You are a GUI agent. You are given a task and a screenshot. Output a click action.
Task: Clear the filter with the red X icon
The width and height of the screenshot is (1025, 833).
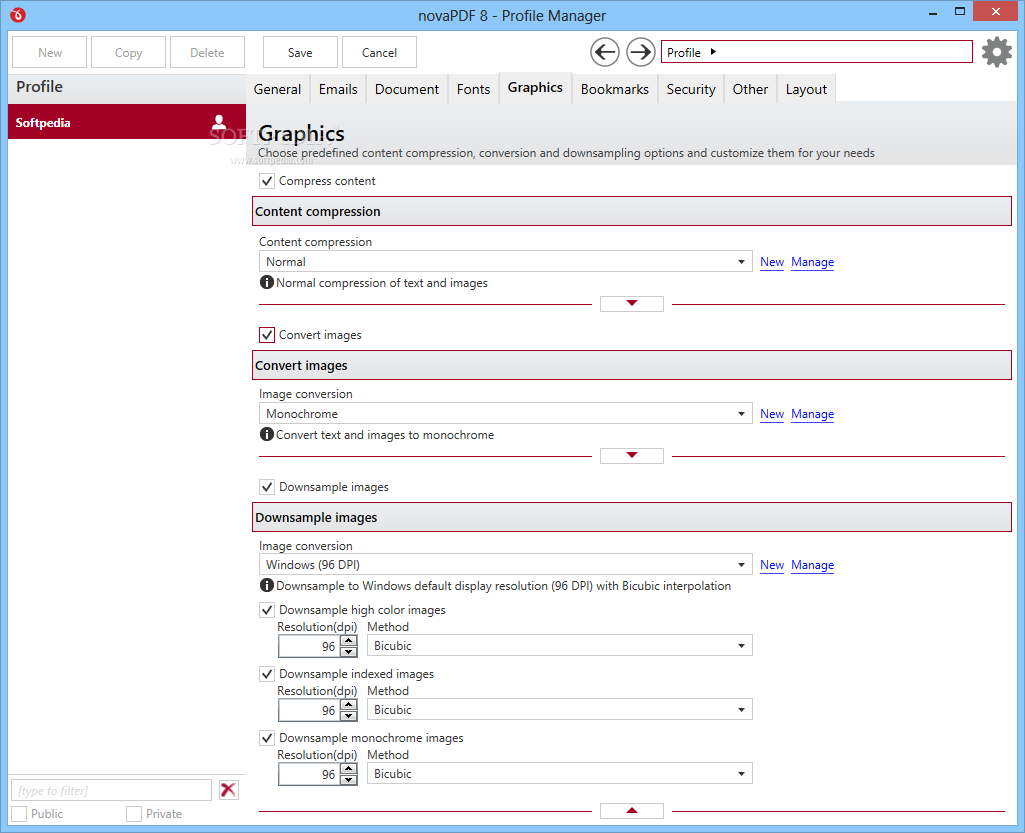click(228, 790)
